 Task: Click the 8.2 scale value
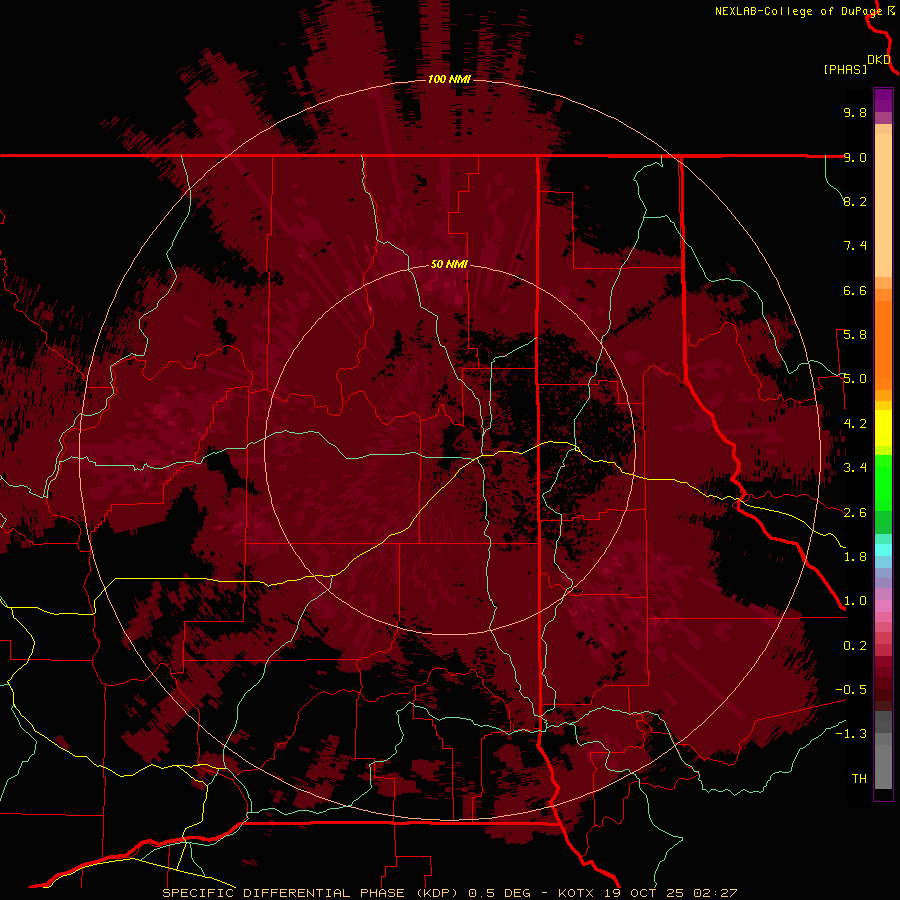pyautogui.click(x=855, y=201)
